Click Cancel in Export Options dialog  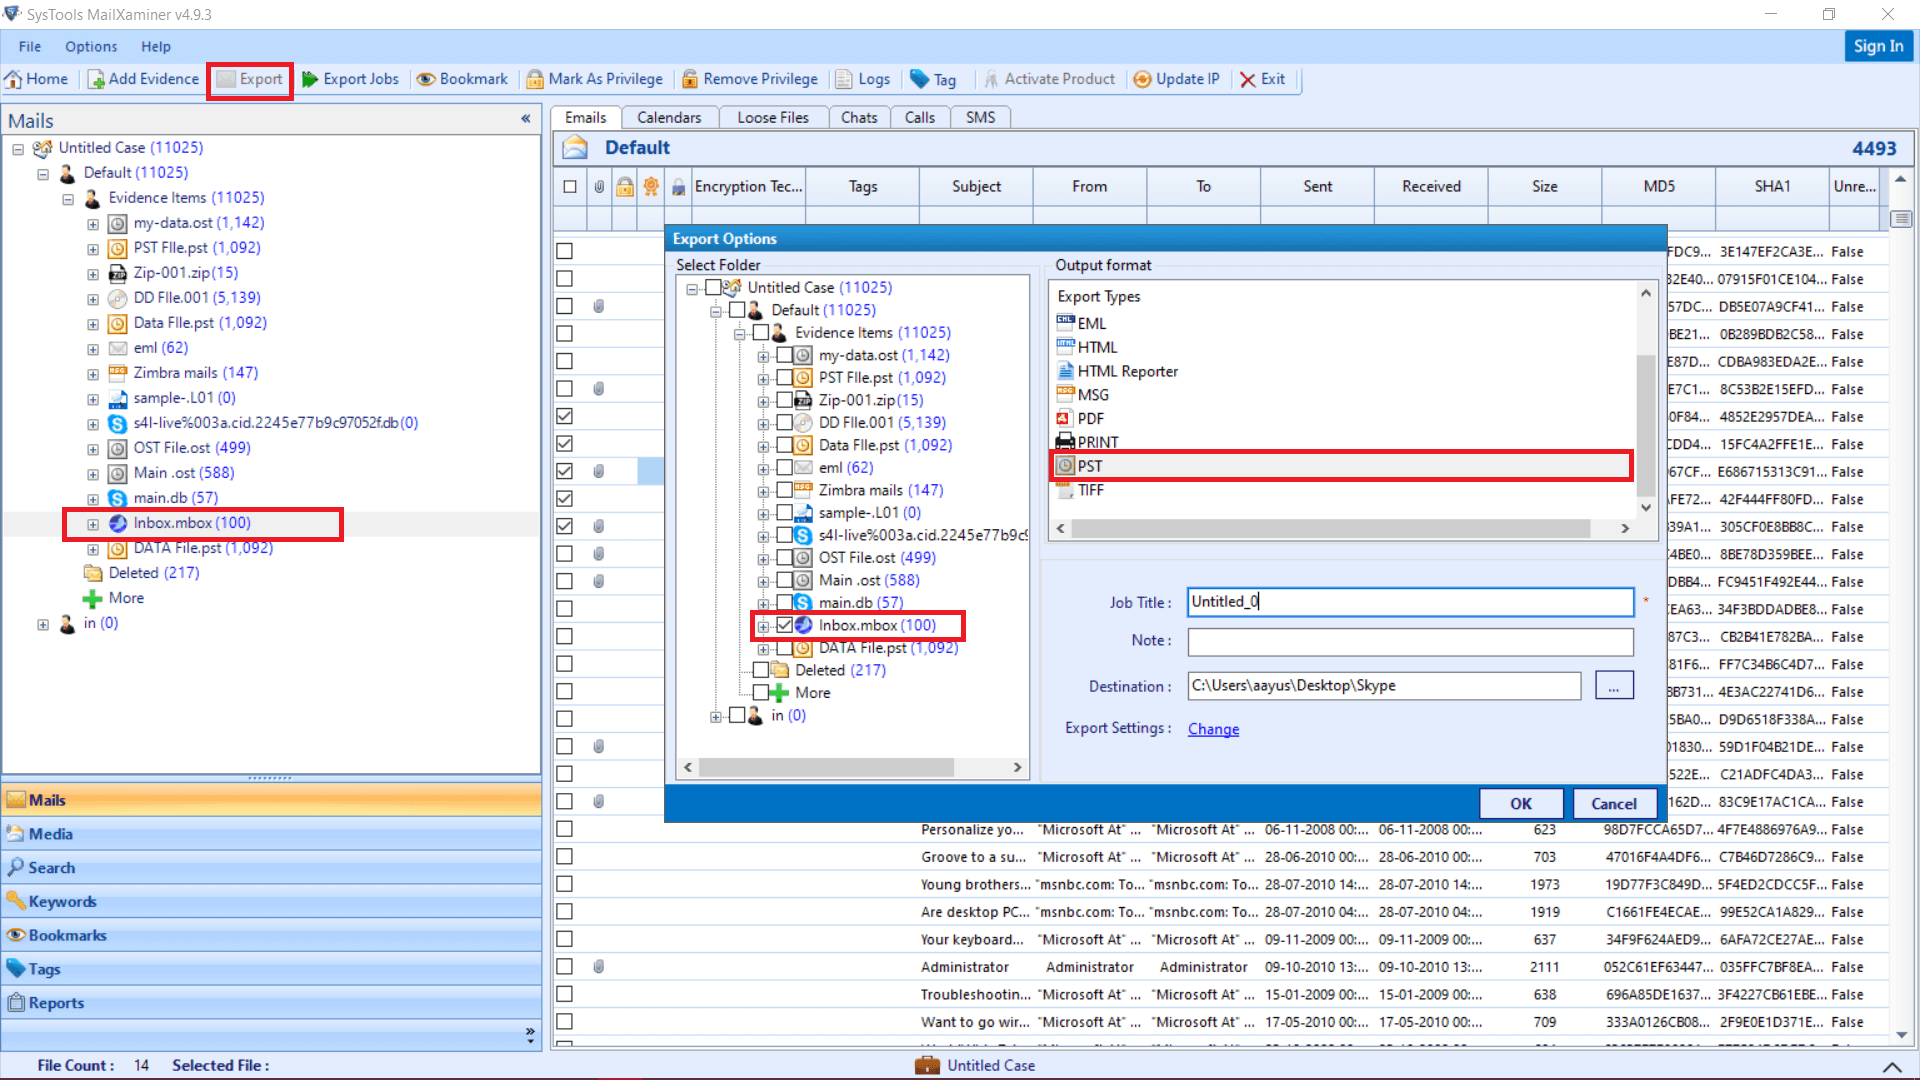(1614, 803)
